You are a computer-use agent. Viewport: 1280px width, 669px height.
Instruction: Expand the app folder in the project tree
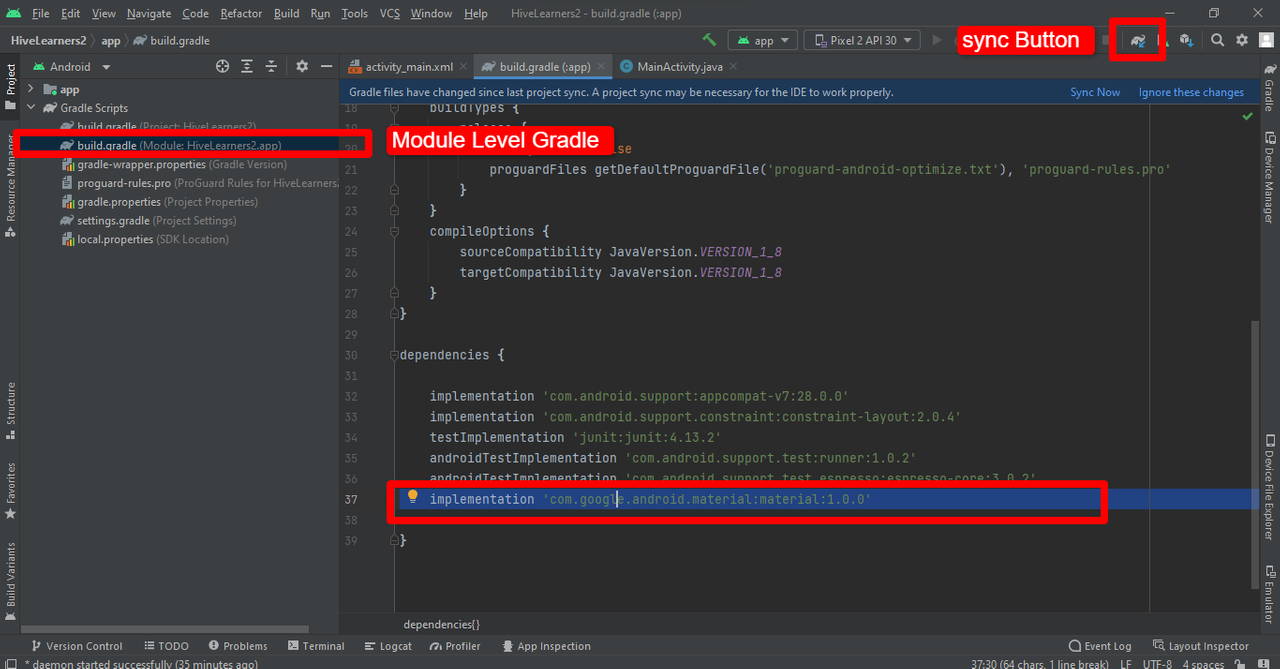(31, 89)
